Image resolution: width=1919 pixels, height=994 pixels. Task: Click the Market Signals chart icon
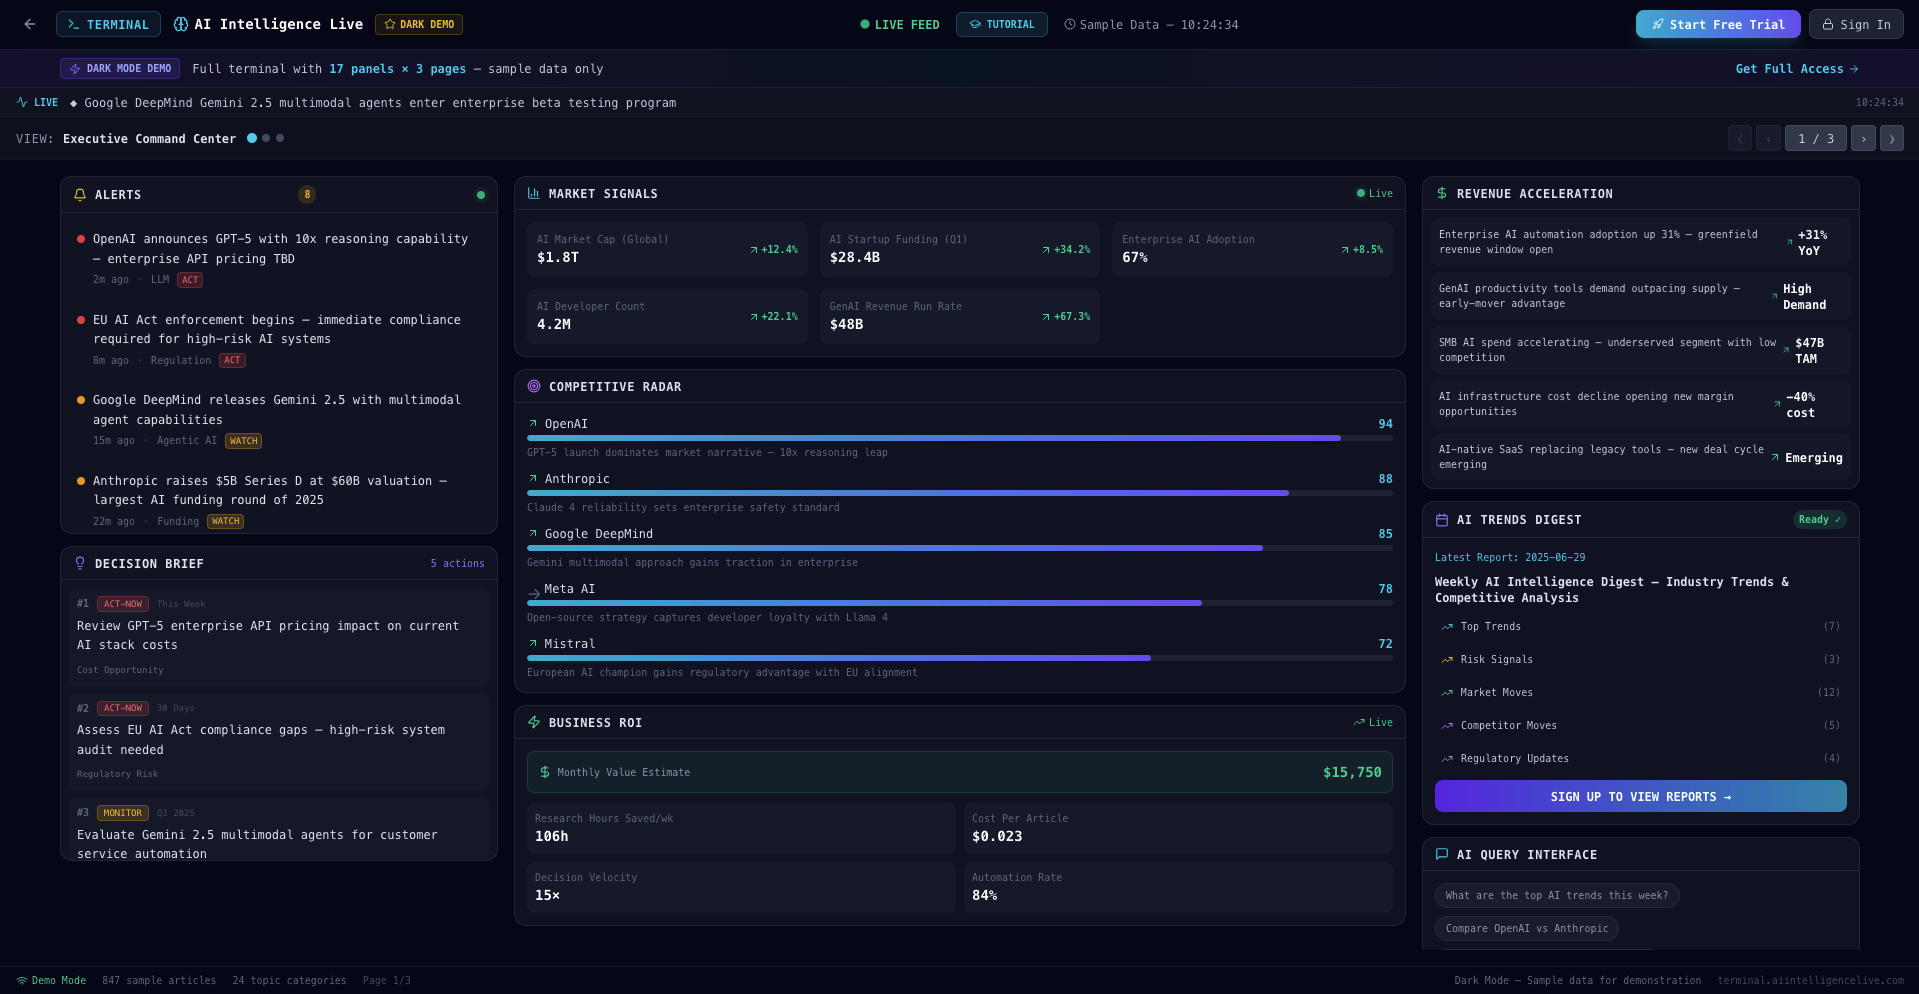click(x=534, y=193)
